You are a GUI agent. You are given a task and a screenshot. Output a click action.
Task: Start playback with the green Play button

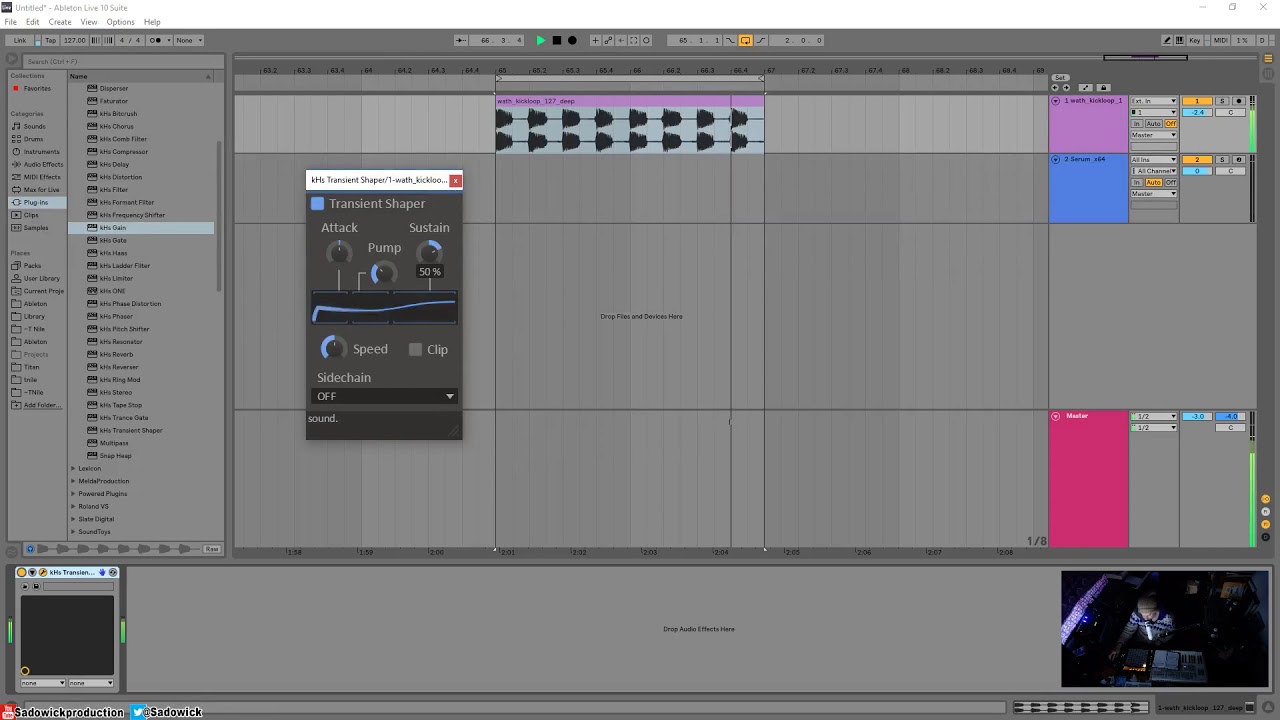(541, 40)
